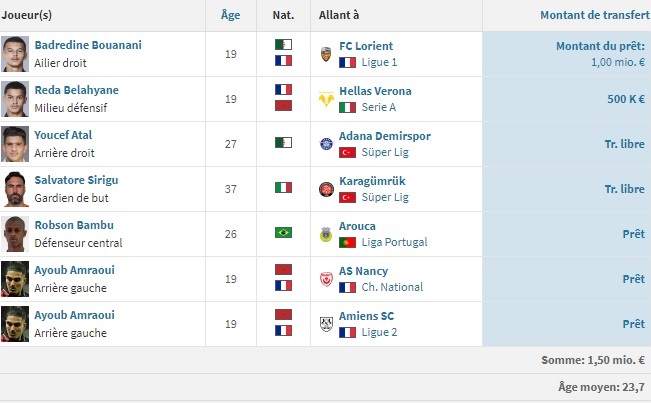Click the Italian flag beside Serie A

point(348,107)
